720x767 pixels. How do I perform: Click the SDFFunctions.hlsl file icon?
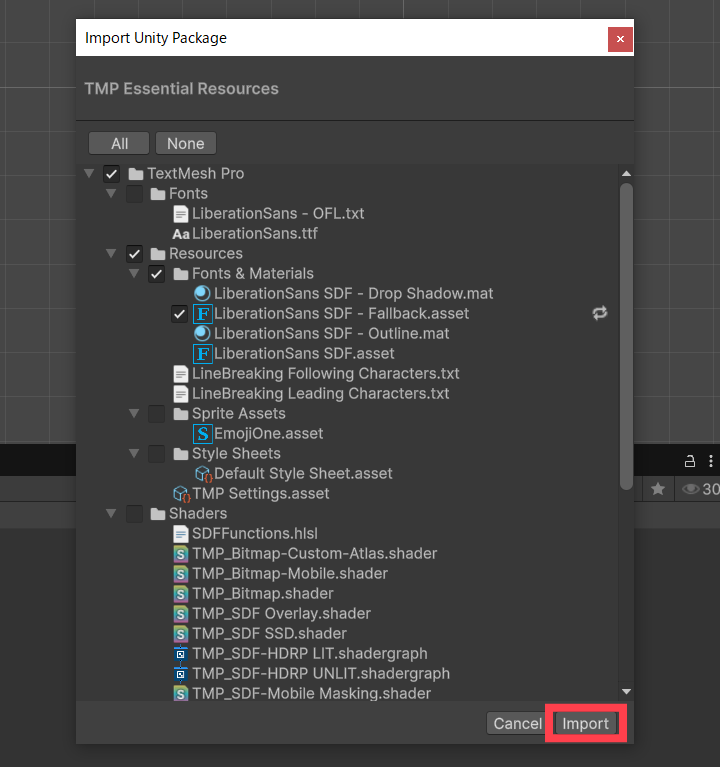(180, 534)
